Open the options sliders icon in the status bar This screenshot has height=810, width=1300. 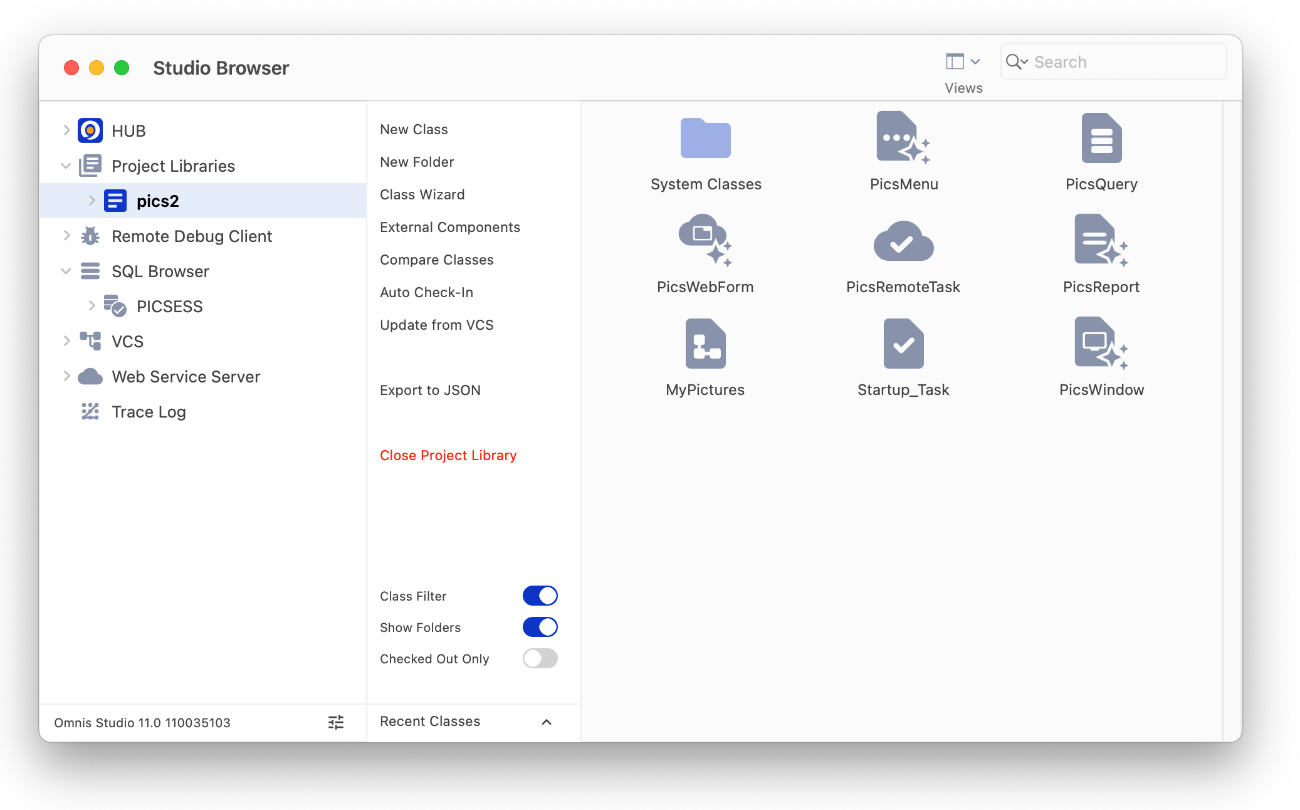(336, 722)
